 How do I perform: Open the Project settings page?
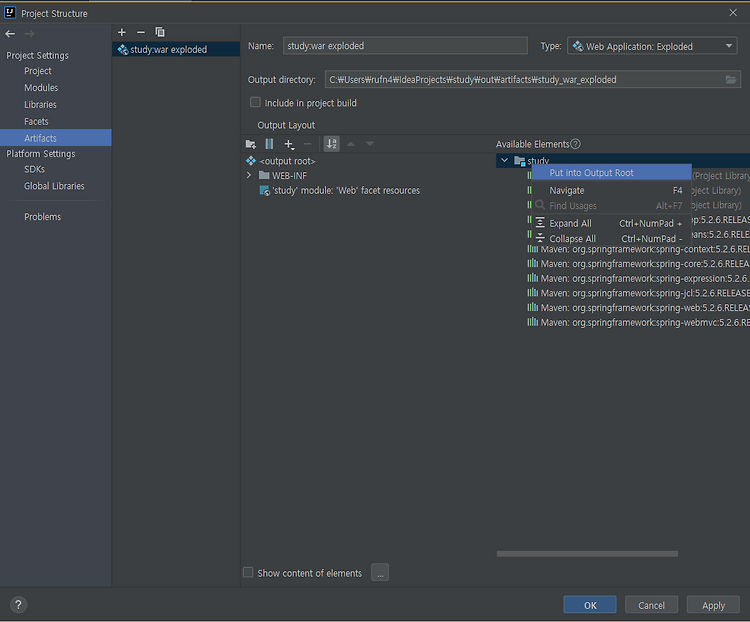38,71
